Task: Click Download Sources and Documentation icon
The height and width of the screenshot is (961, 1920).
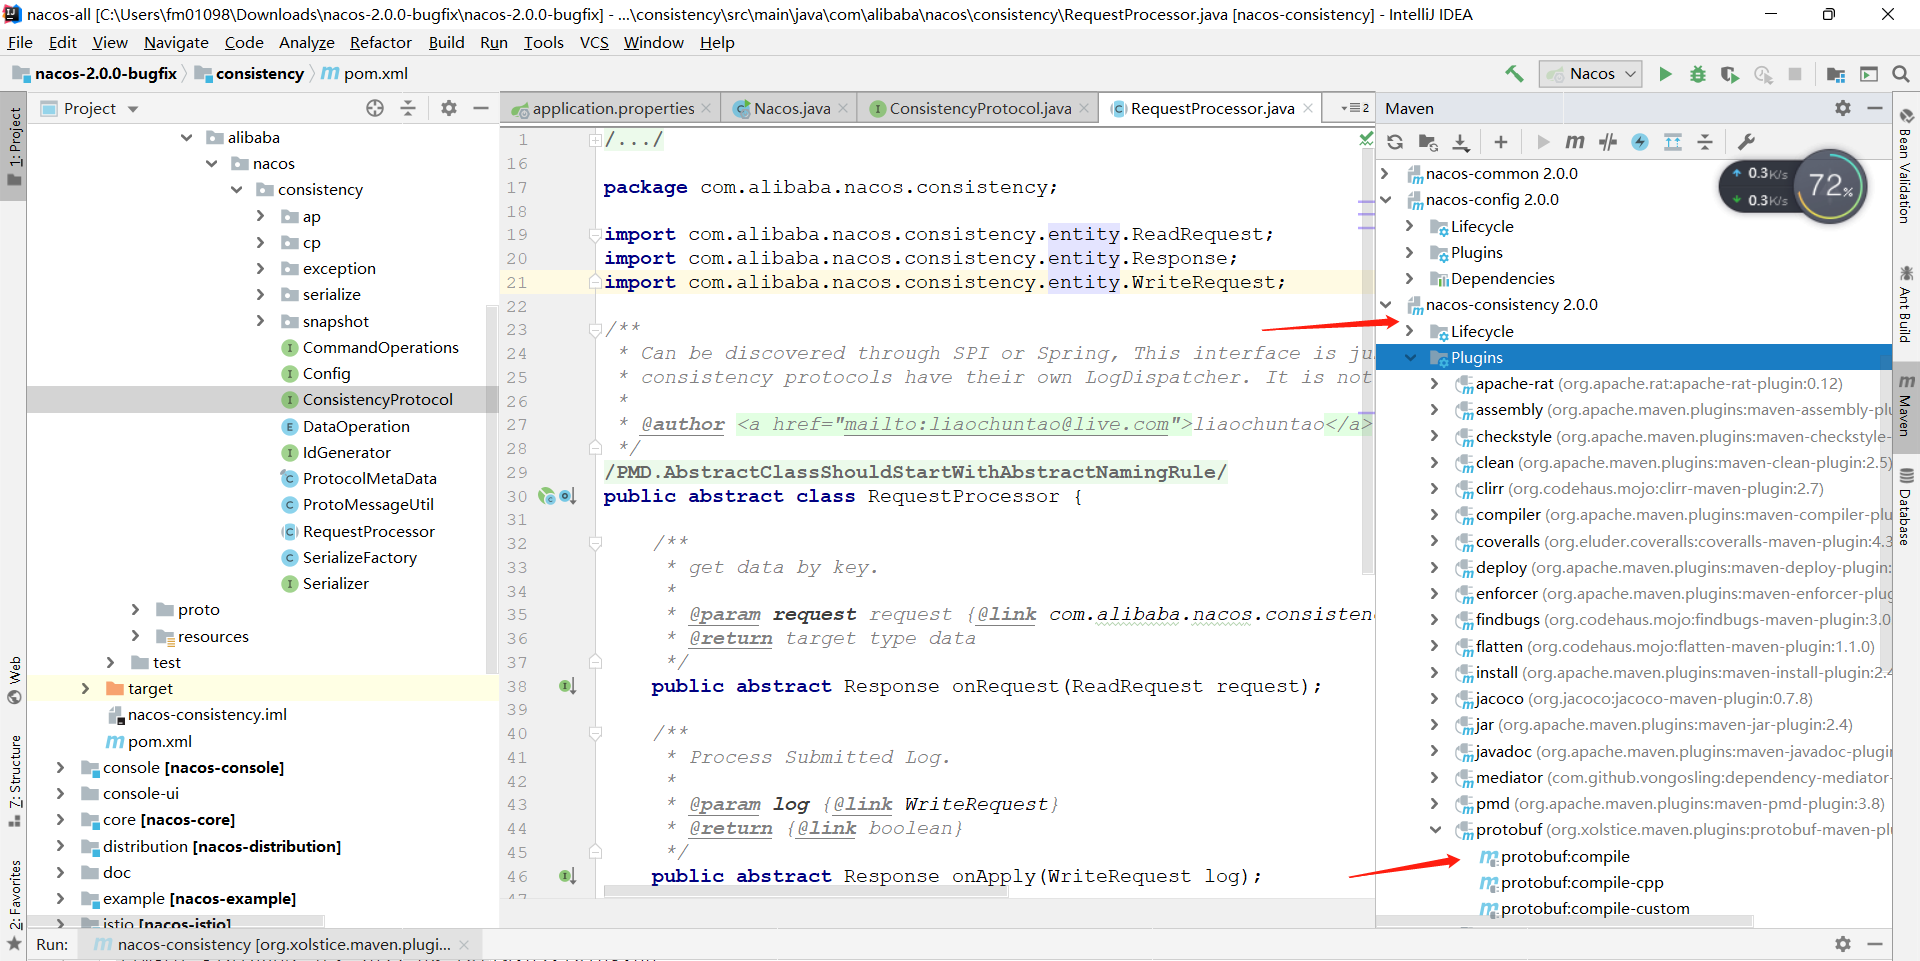Action: tap(1461, 142)
